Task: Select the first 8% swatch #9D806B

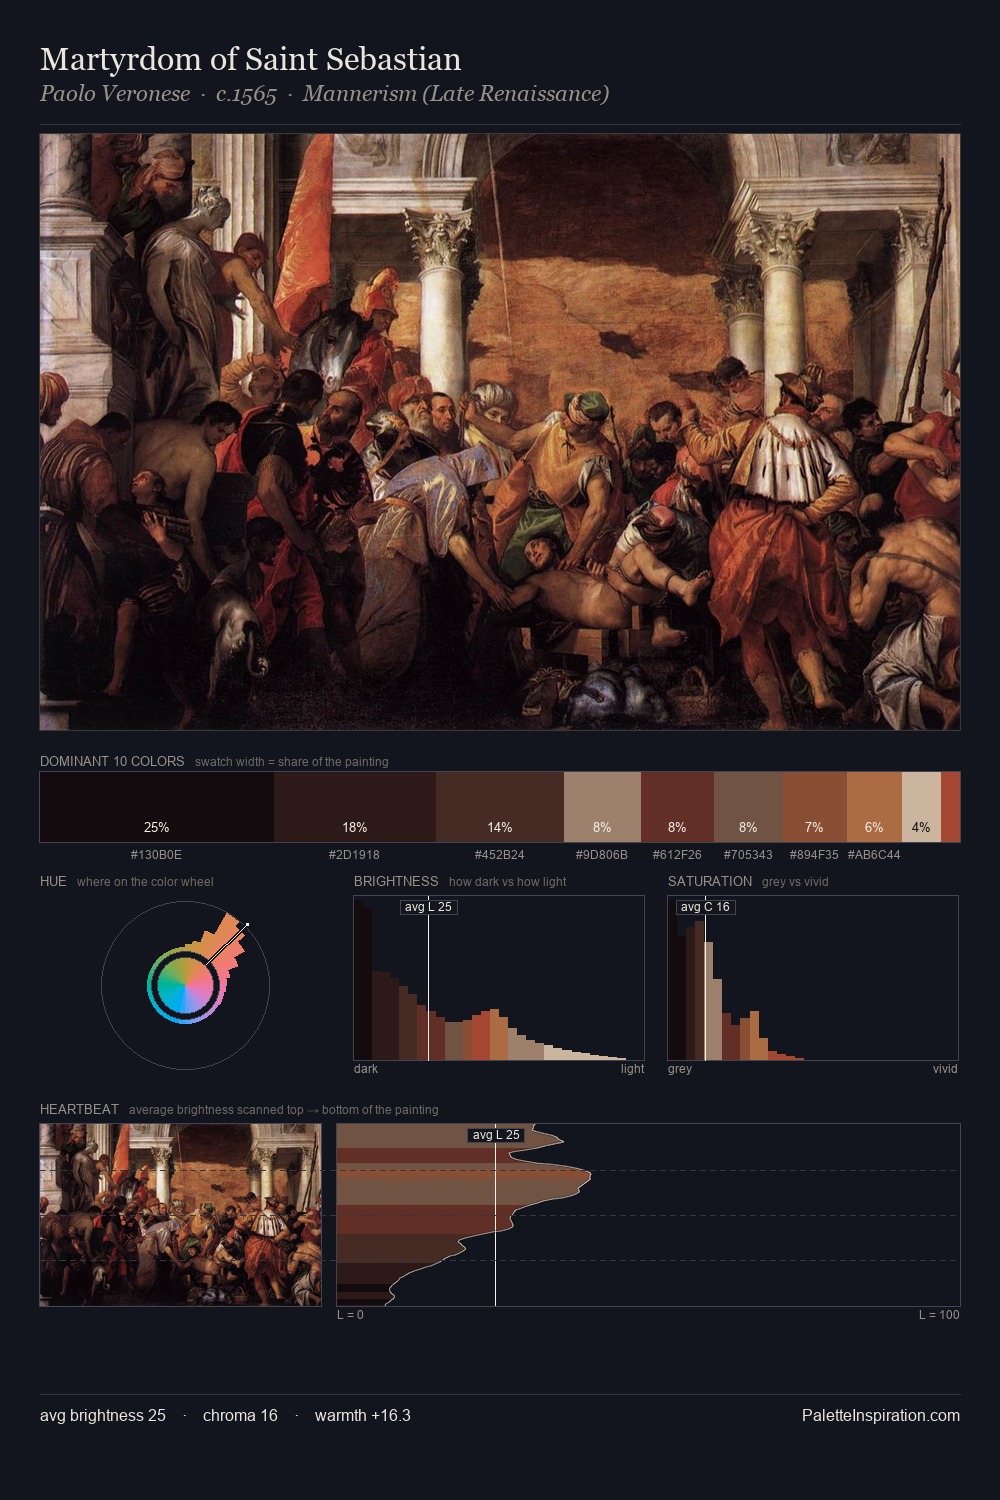Action: coord(602,807)
